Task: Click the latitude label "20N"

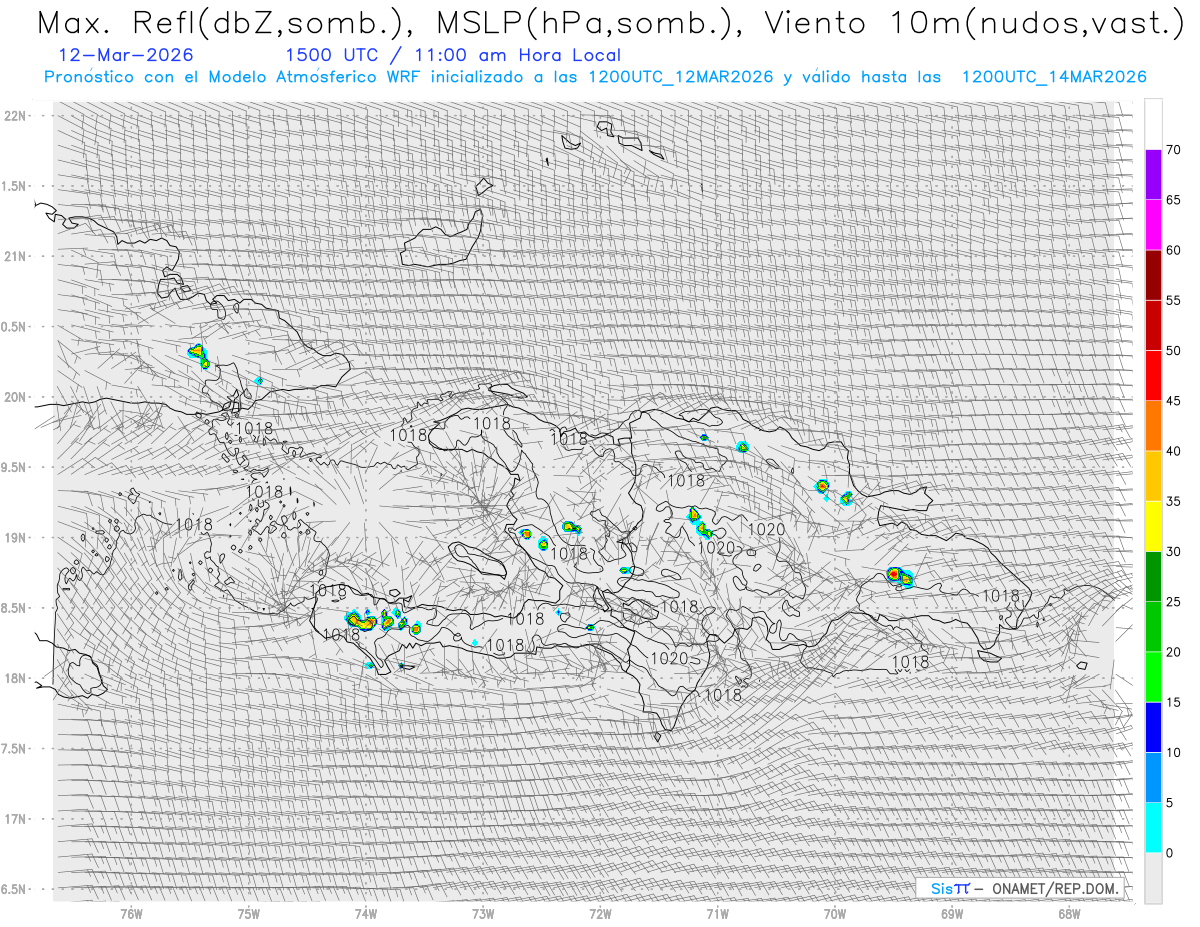Action: 17,397
